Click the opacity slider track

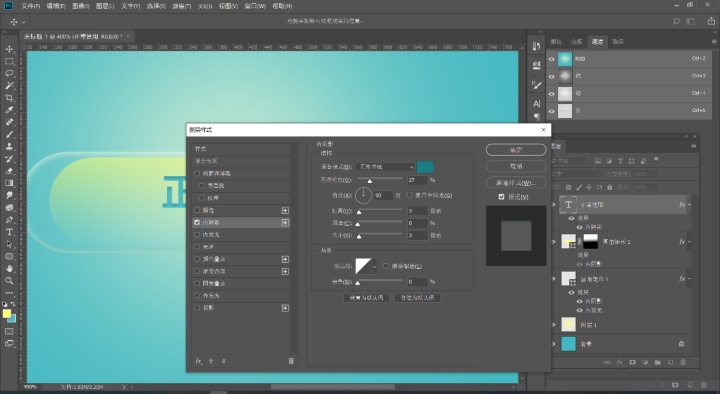click(380, 179)
